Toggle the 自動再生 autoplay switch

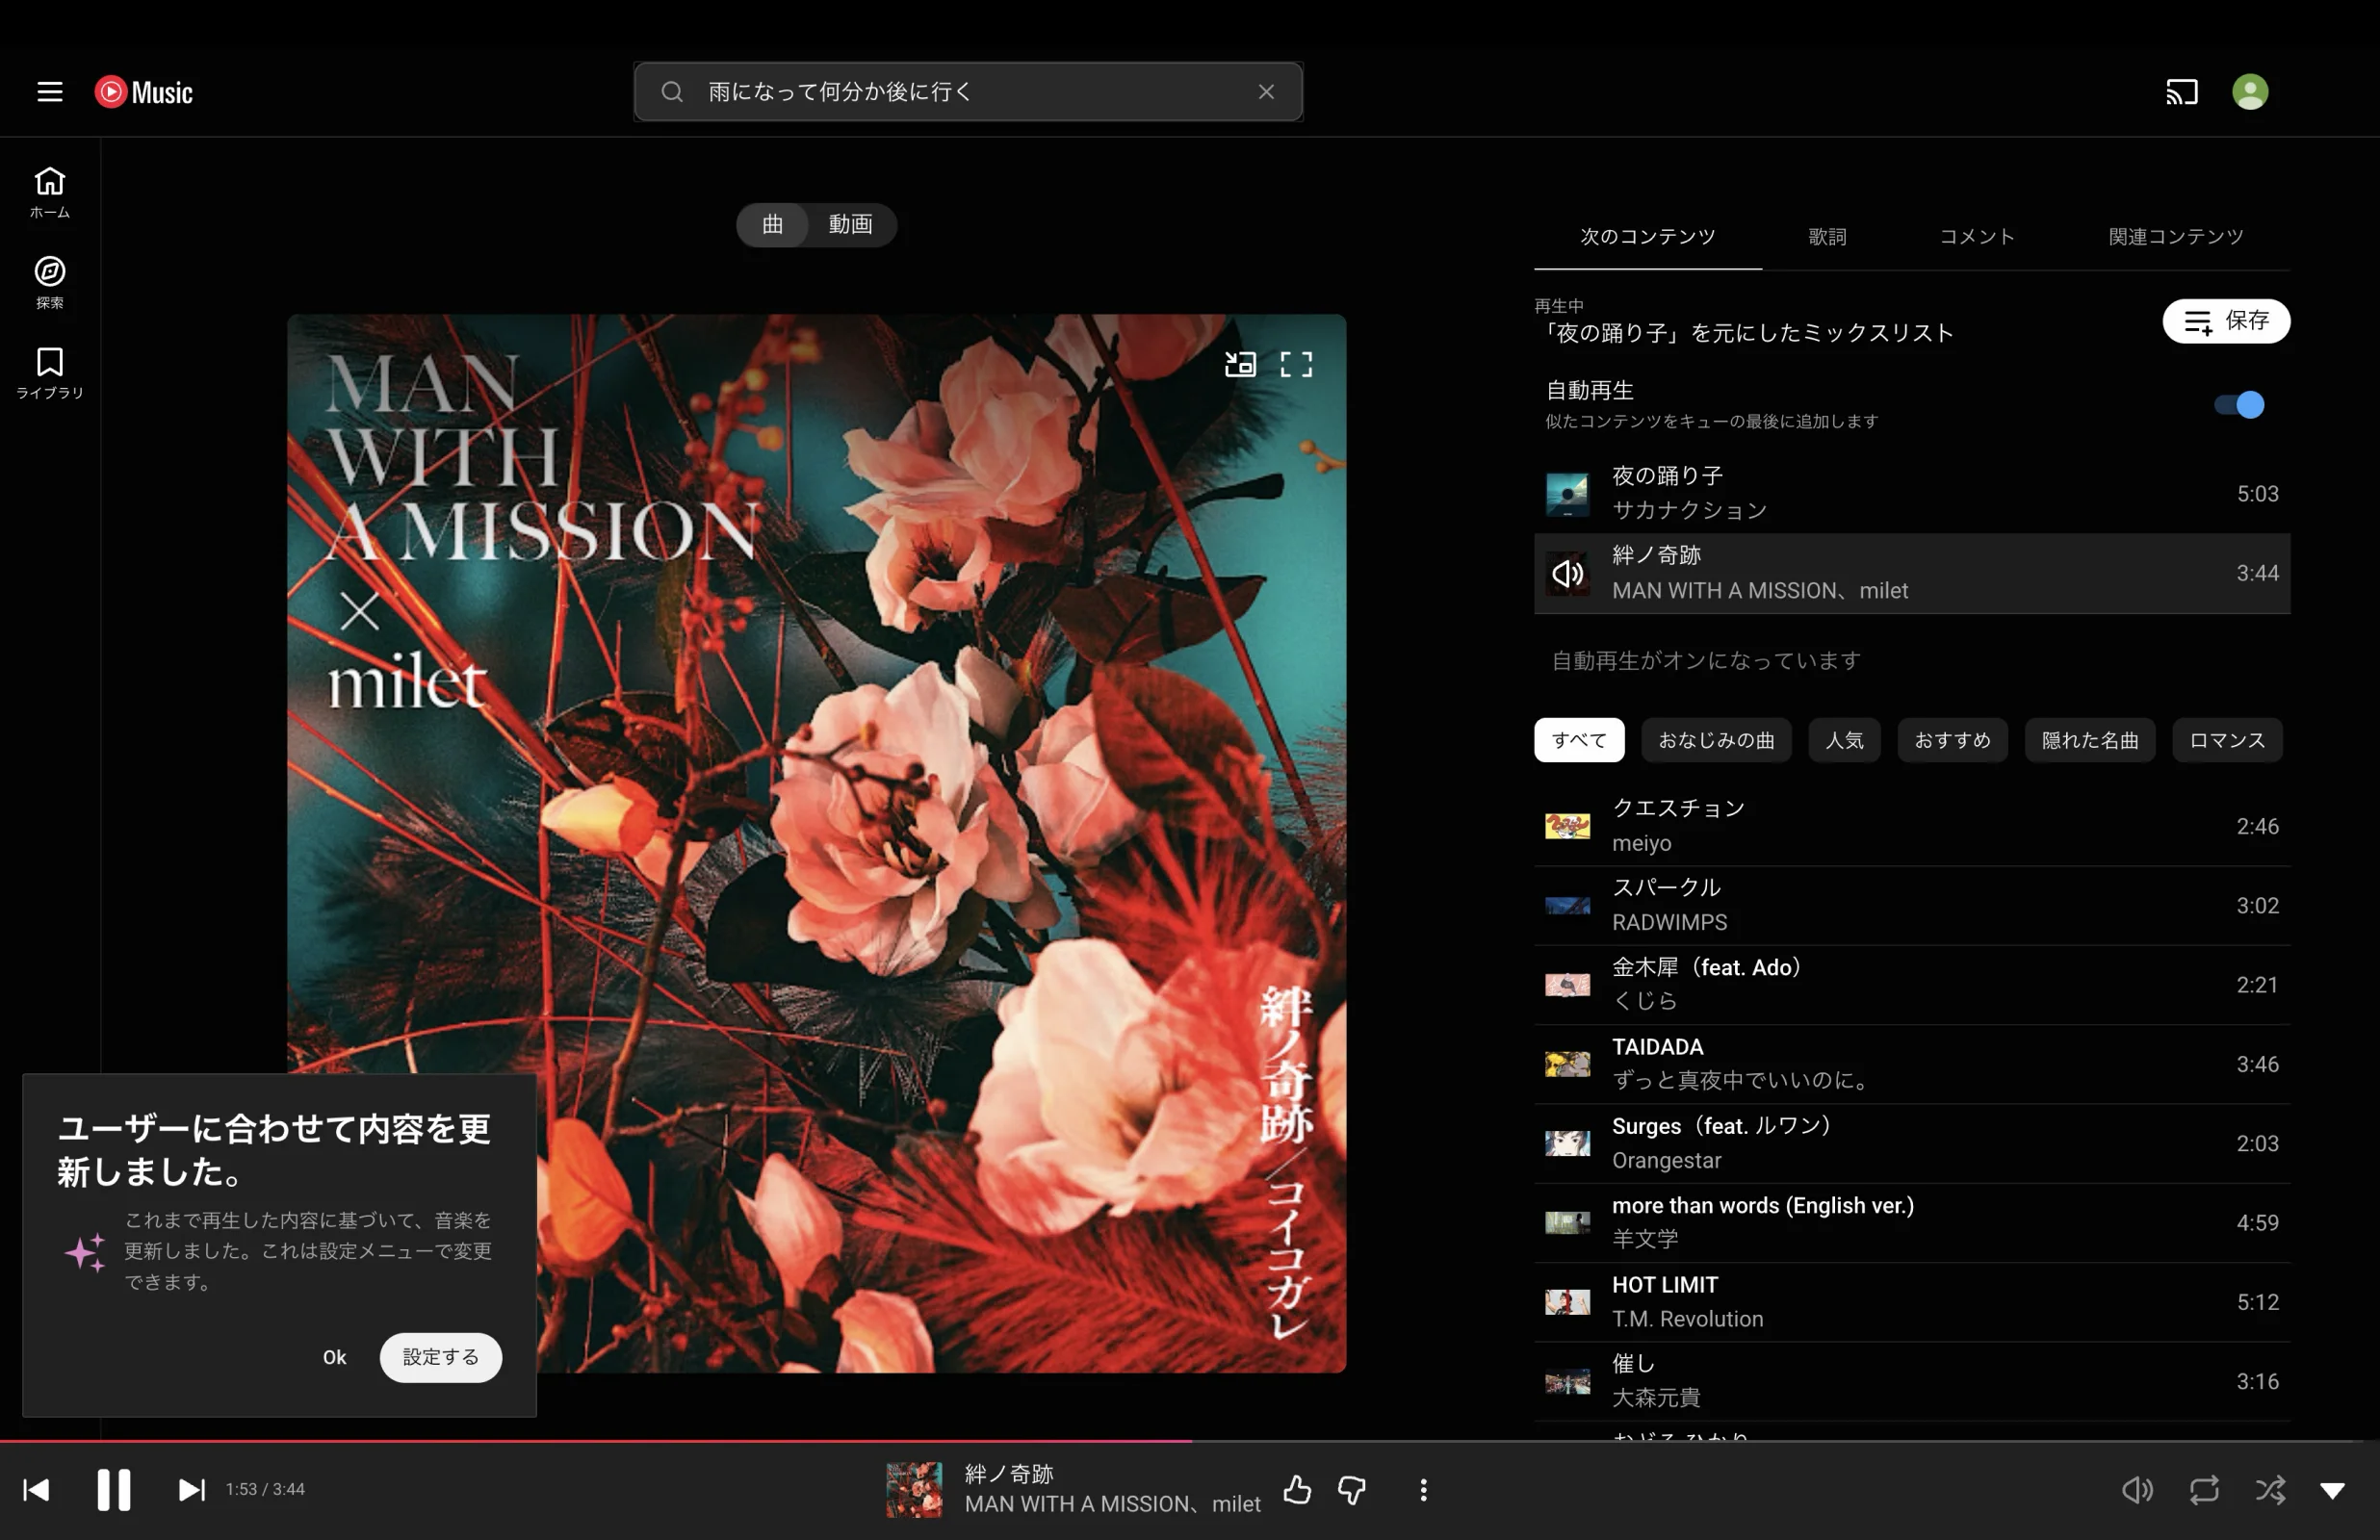point(2240,404)
